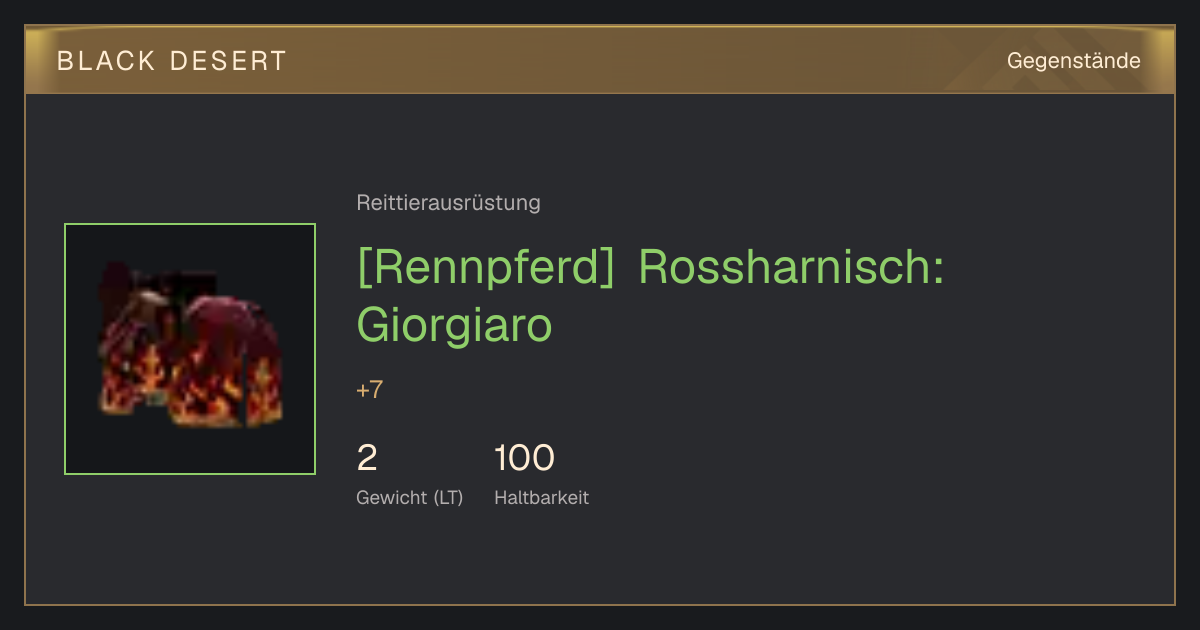Click the Haltbarkeit label
The image size is (1200, 630).
[x=541, y=497]
